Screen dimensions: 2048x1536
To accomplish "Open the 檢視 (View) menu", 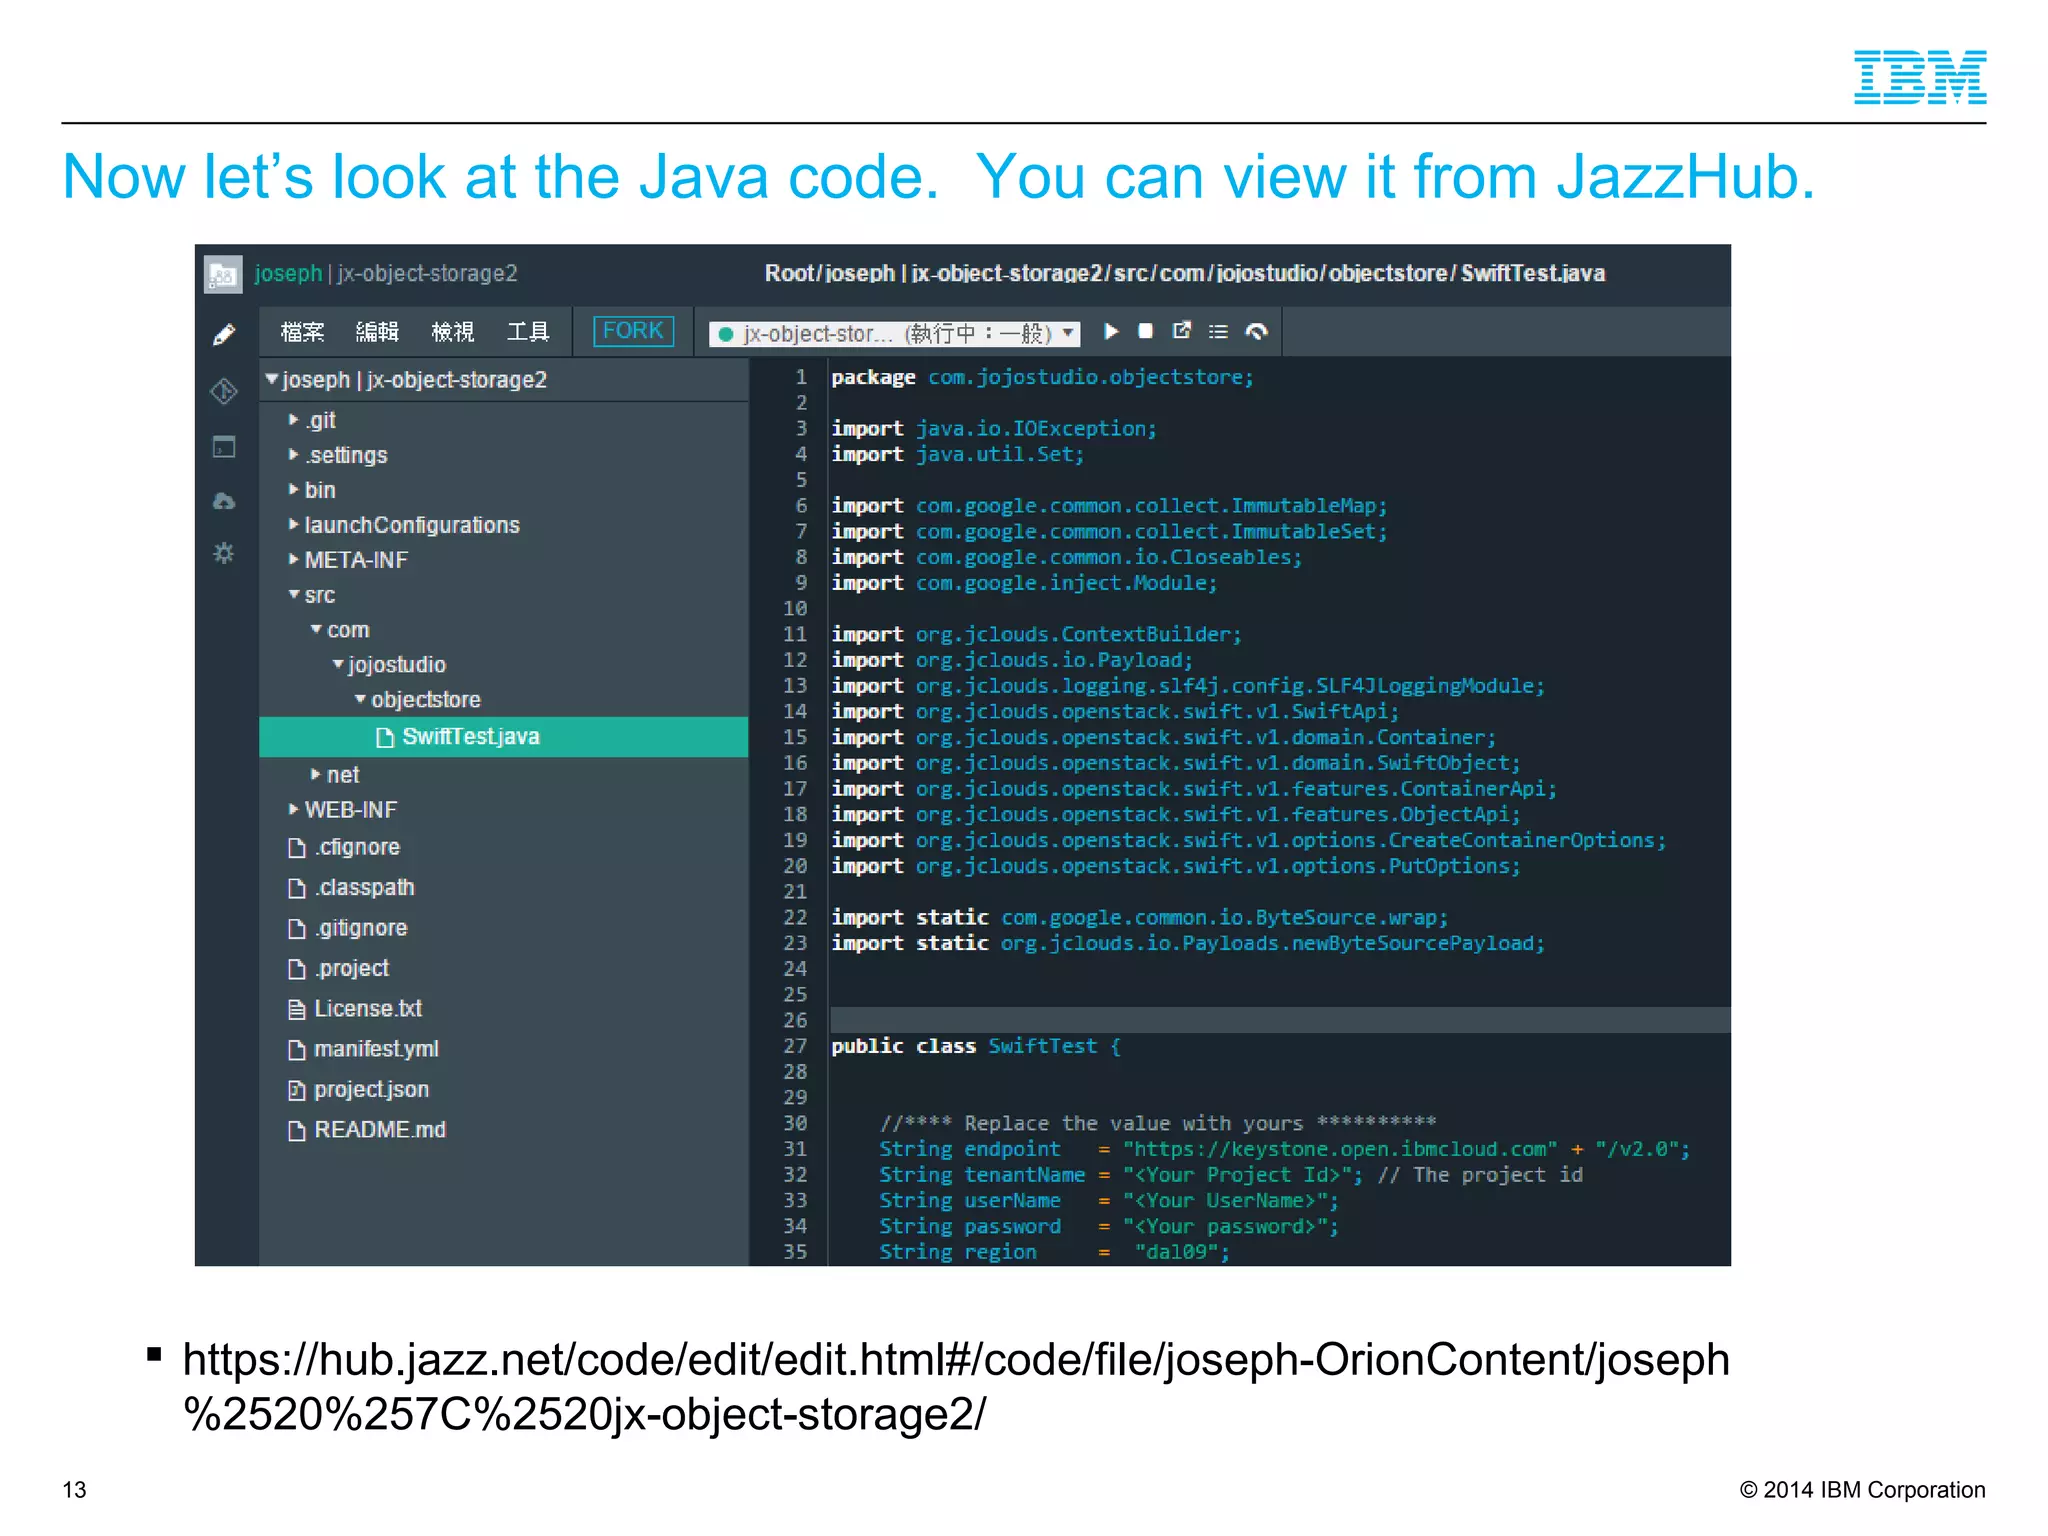I will tap(452, 332).
